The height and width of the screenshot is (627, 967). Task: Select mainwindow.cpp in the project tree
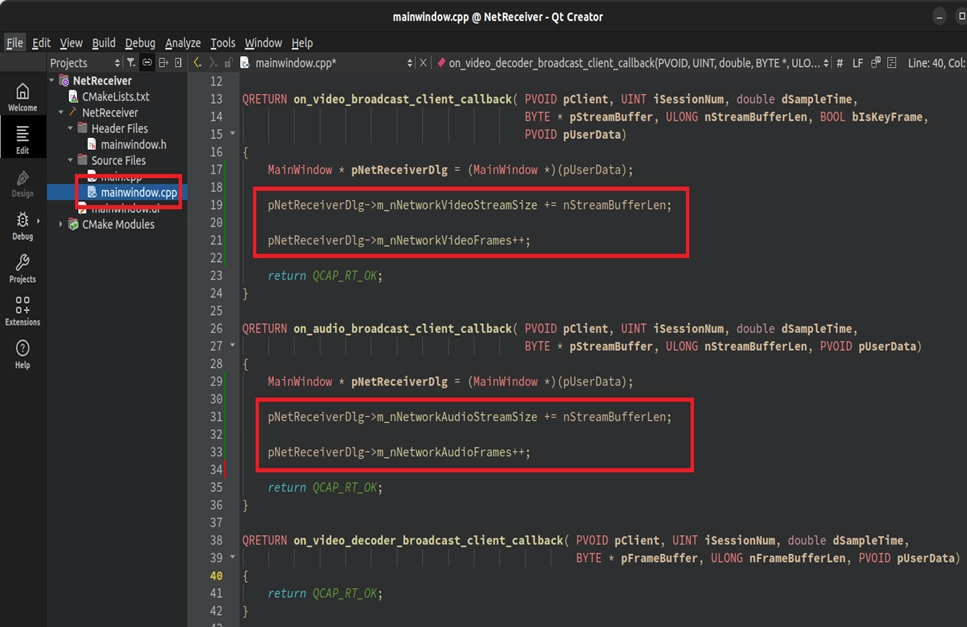pos(139,192)
